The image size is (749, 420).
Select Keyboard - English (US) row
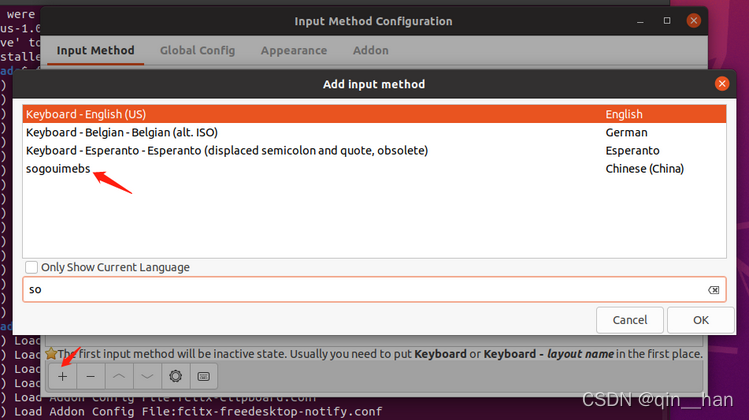point(374,114)
